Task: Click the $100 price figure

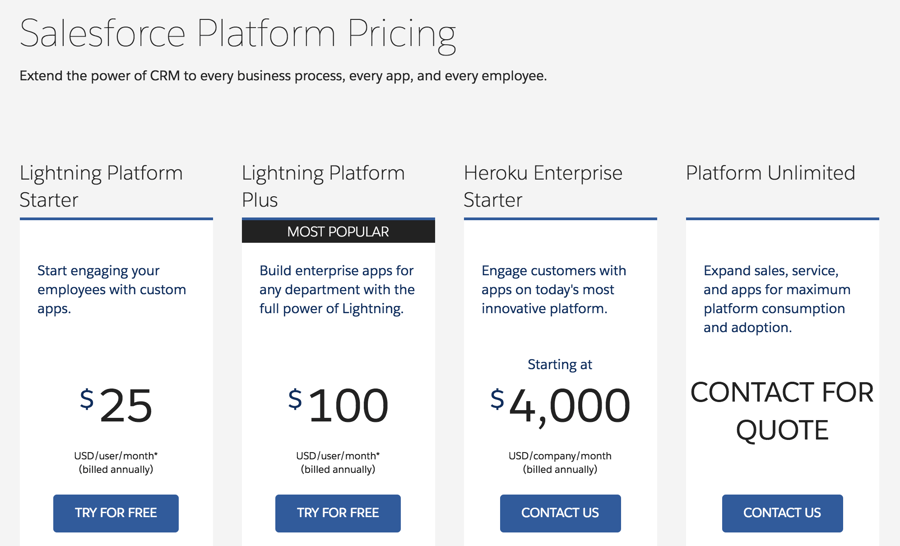Action: tap(338, 405)
